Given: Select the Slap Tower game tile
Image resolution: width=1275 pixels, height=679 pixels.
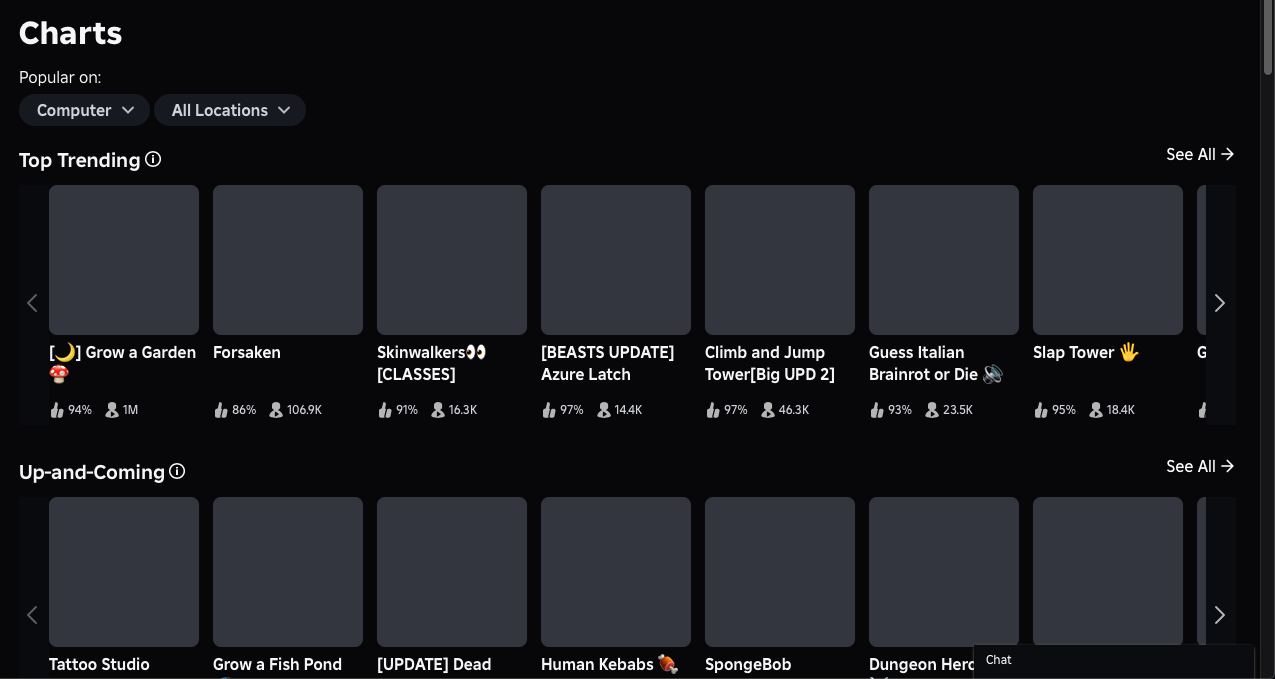Looking at the screenshot, I should pyautogui.click(x=1108, y=260).
